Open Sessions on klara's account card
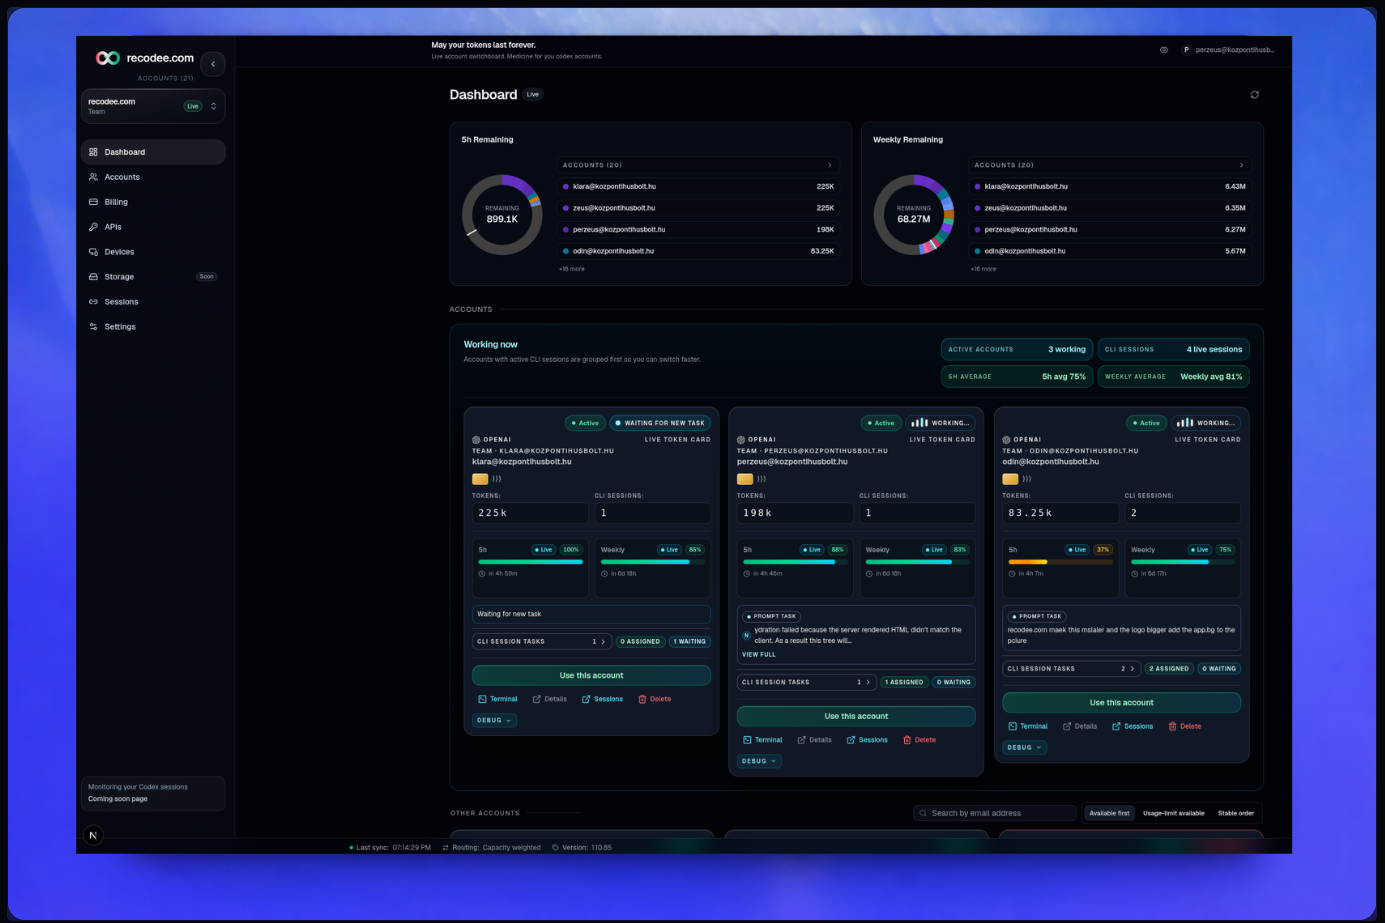Viewport: 1385px width, 923px height. [602, 699]
